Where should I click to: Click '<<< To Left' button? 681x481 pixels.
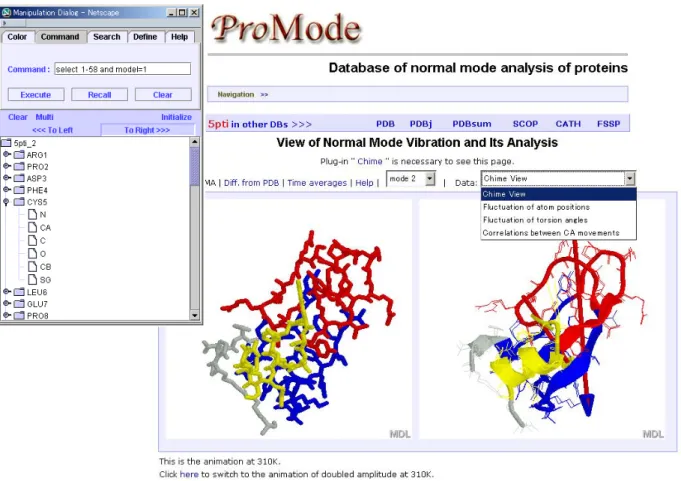pyautogui.click(x=52, y=130)
